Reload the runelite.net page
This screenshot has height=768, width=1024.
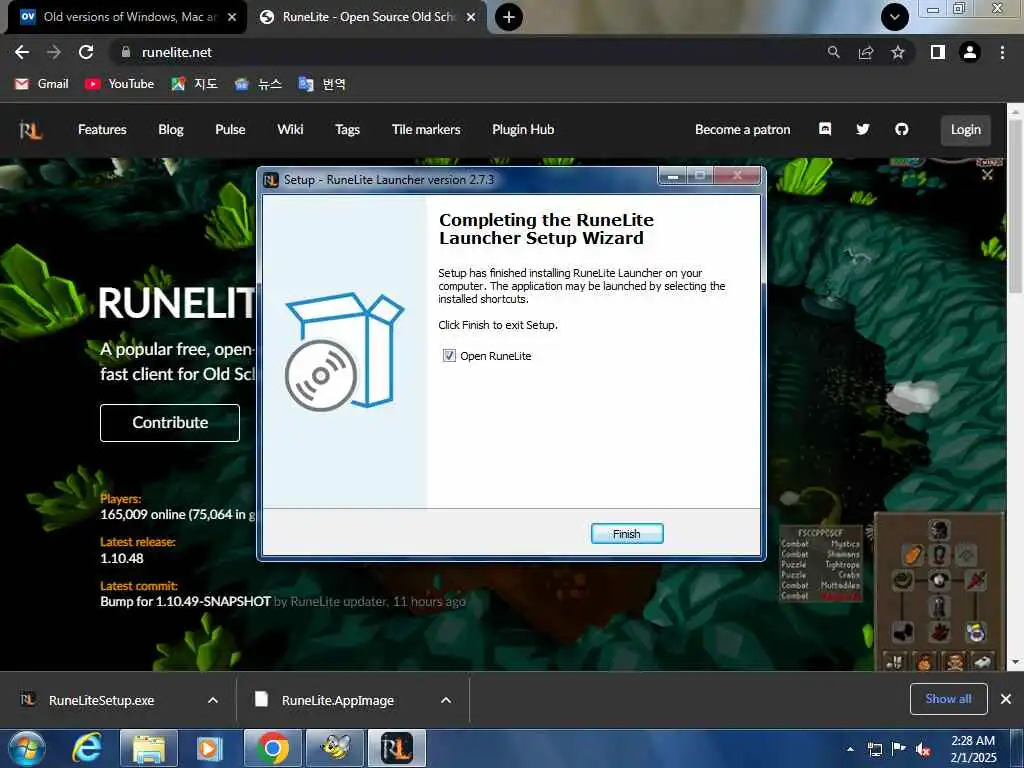(86, 52)
